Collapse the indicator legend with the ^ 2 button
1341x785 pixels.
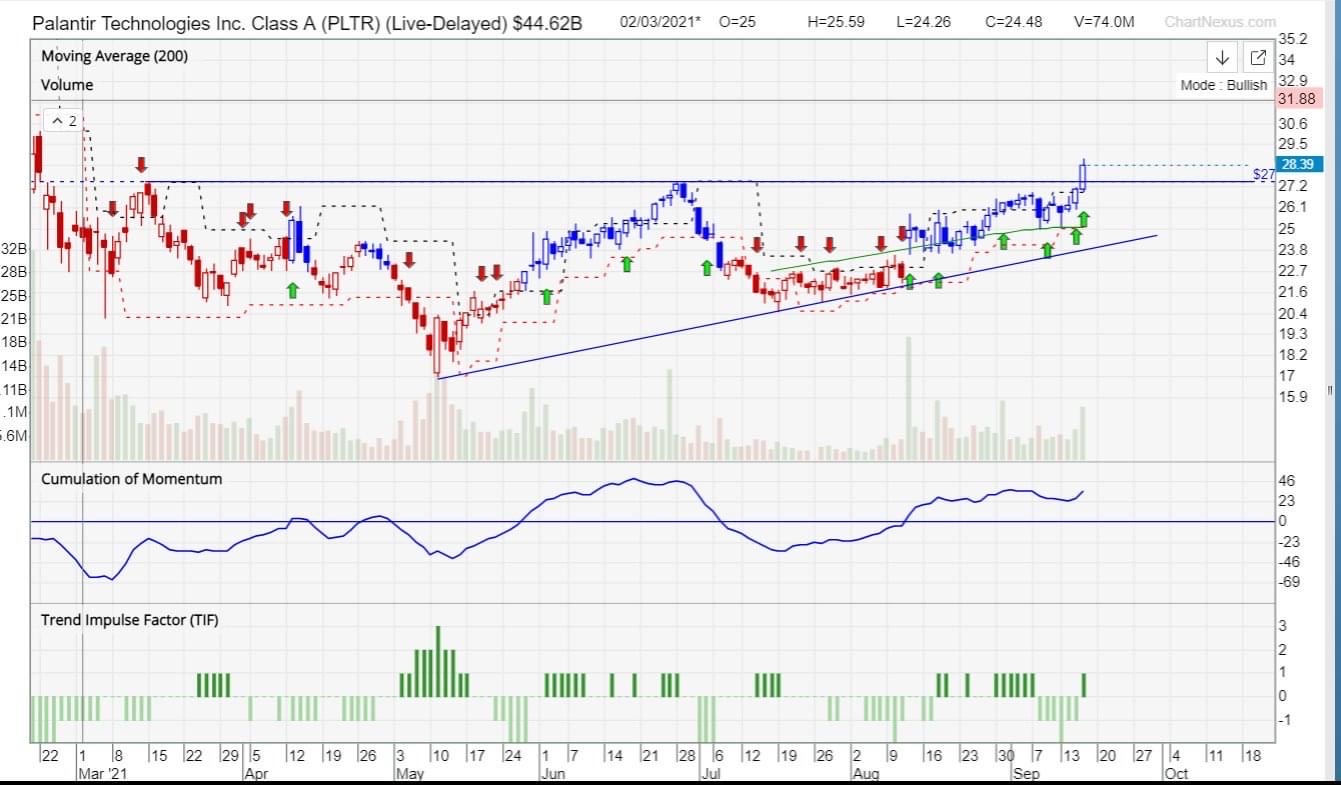[x=65, y=120]
